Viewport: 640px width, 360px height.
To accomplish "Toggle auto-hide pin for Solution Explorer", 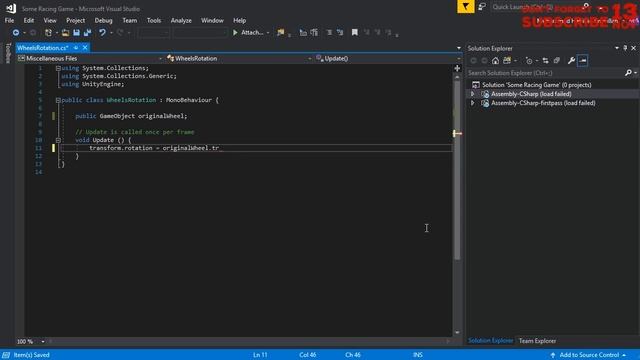I will [625, 48].
